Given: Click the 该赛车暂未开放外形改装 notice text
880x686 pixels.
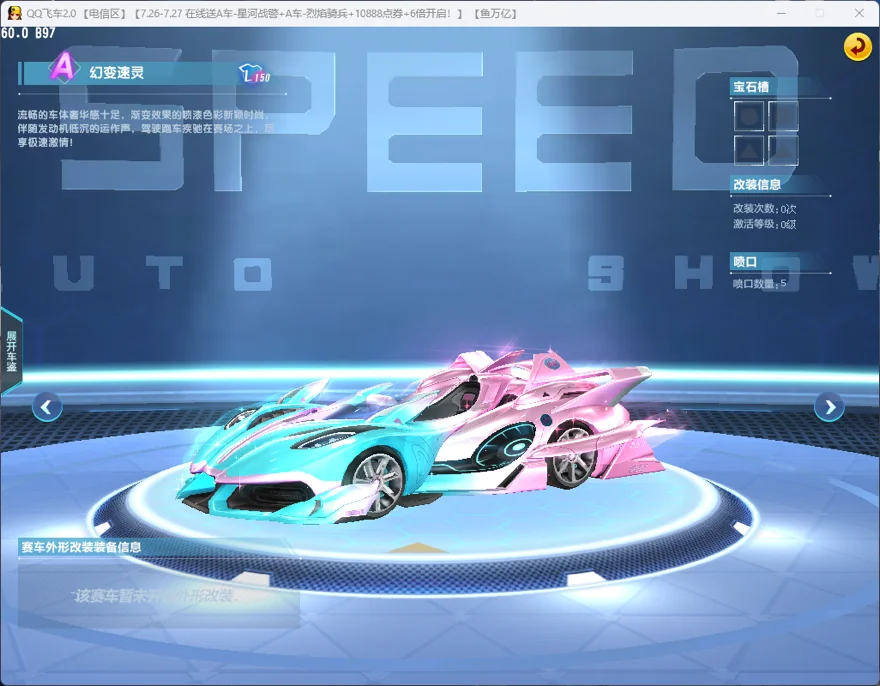Looking at the screenshot, I should coord(156,596).
